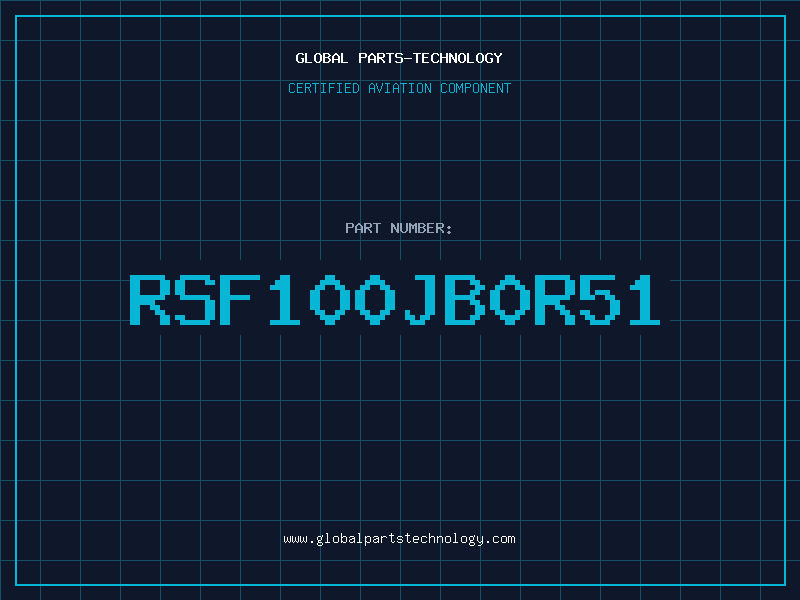800x600 pixels.
Task: Select the word CERTIFIED in the subtitle
Action: 324,88
